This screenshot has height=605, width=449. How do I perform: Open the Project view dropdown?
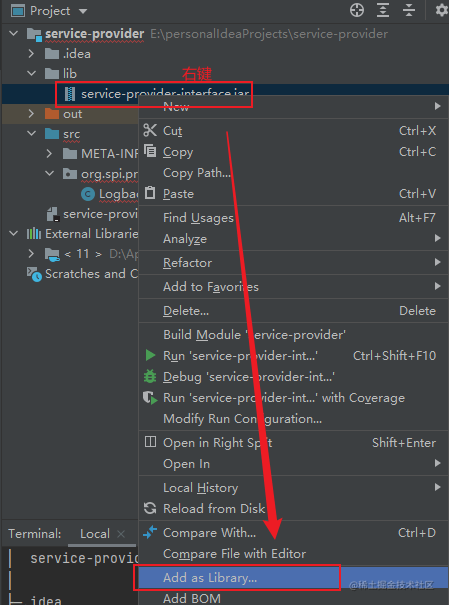pos(83,11)
